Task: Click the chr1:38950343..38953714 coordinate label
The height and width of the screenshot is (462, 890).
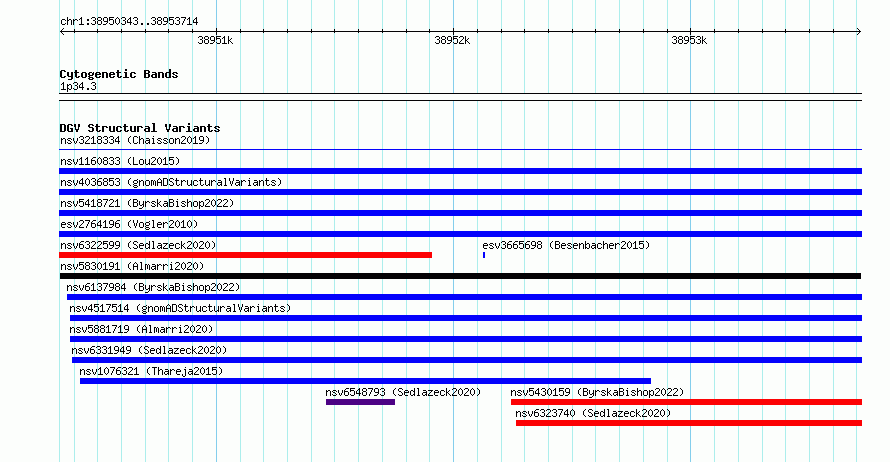Action: pyautogui.click(x=129, y=22)
